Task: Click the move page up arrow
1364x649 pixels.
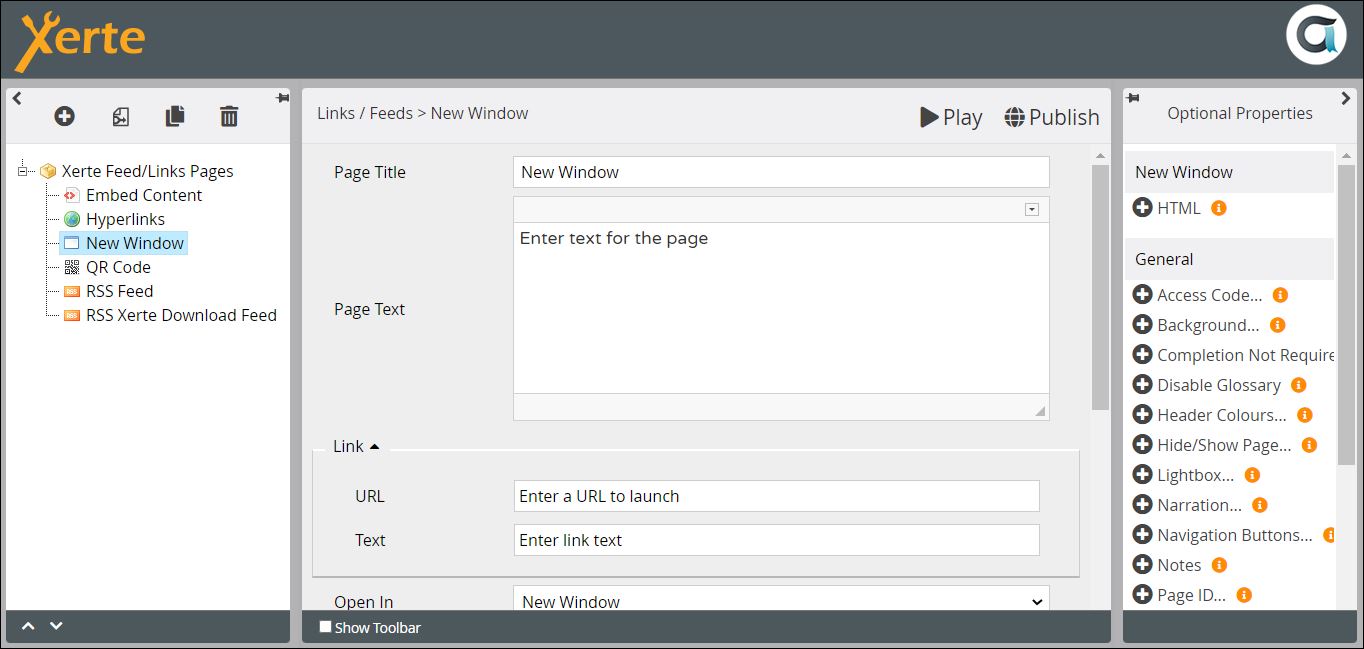Action: [28, 626]
